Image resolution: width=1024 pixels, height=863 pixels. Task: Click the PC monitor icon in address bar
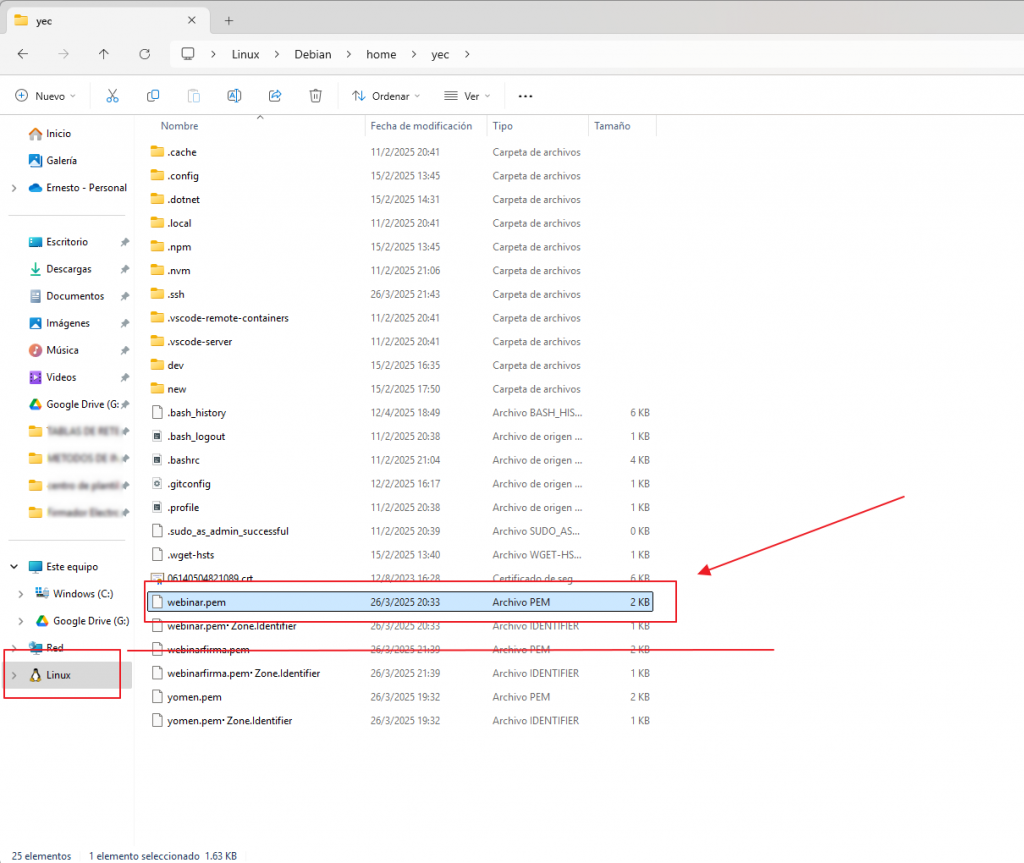188,54
